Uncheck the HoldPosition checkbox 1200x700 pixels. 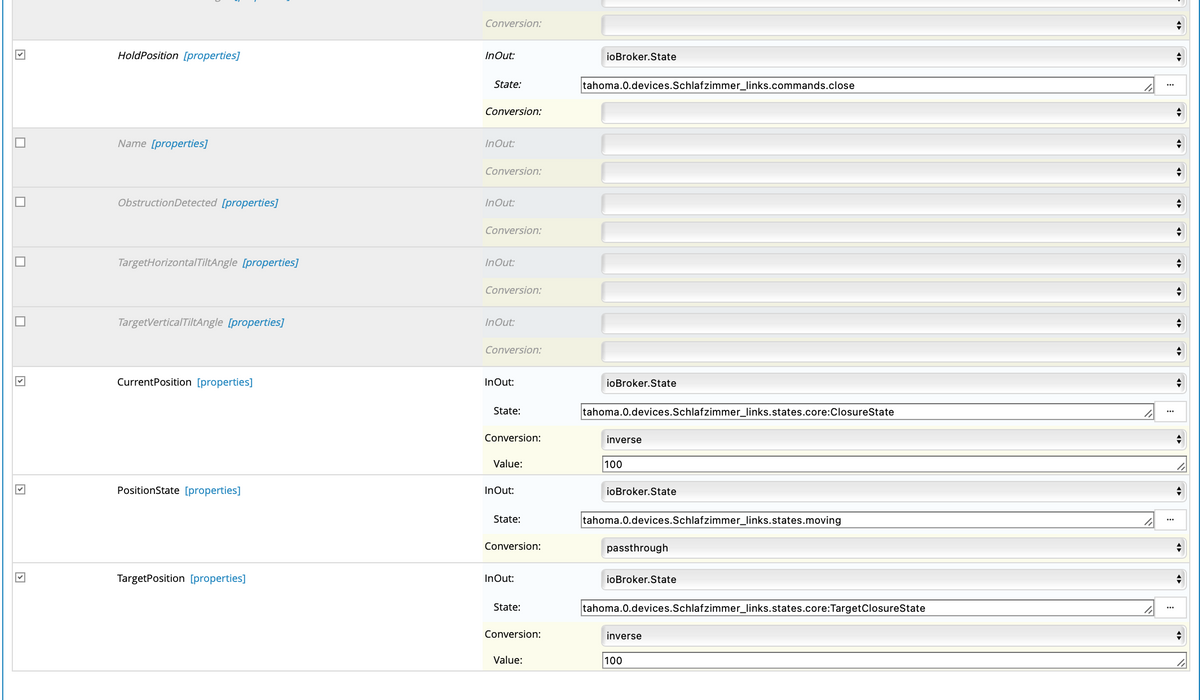point(20,56)
